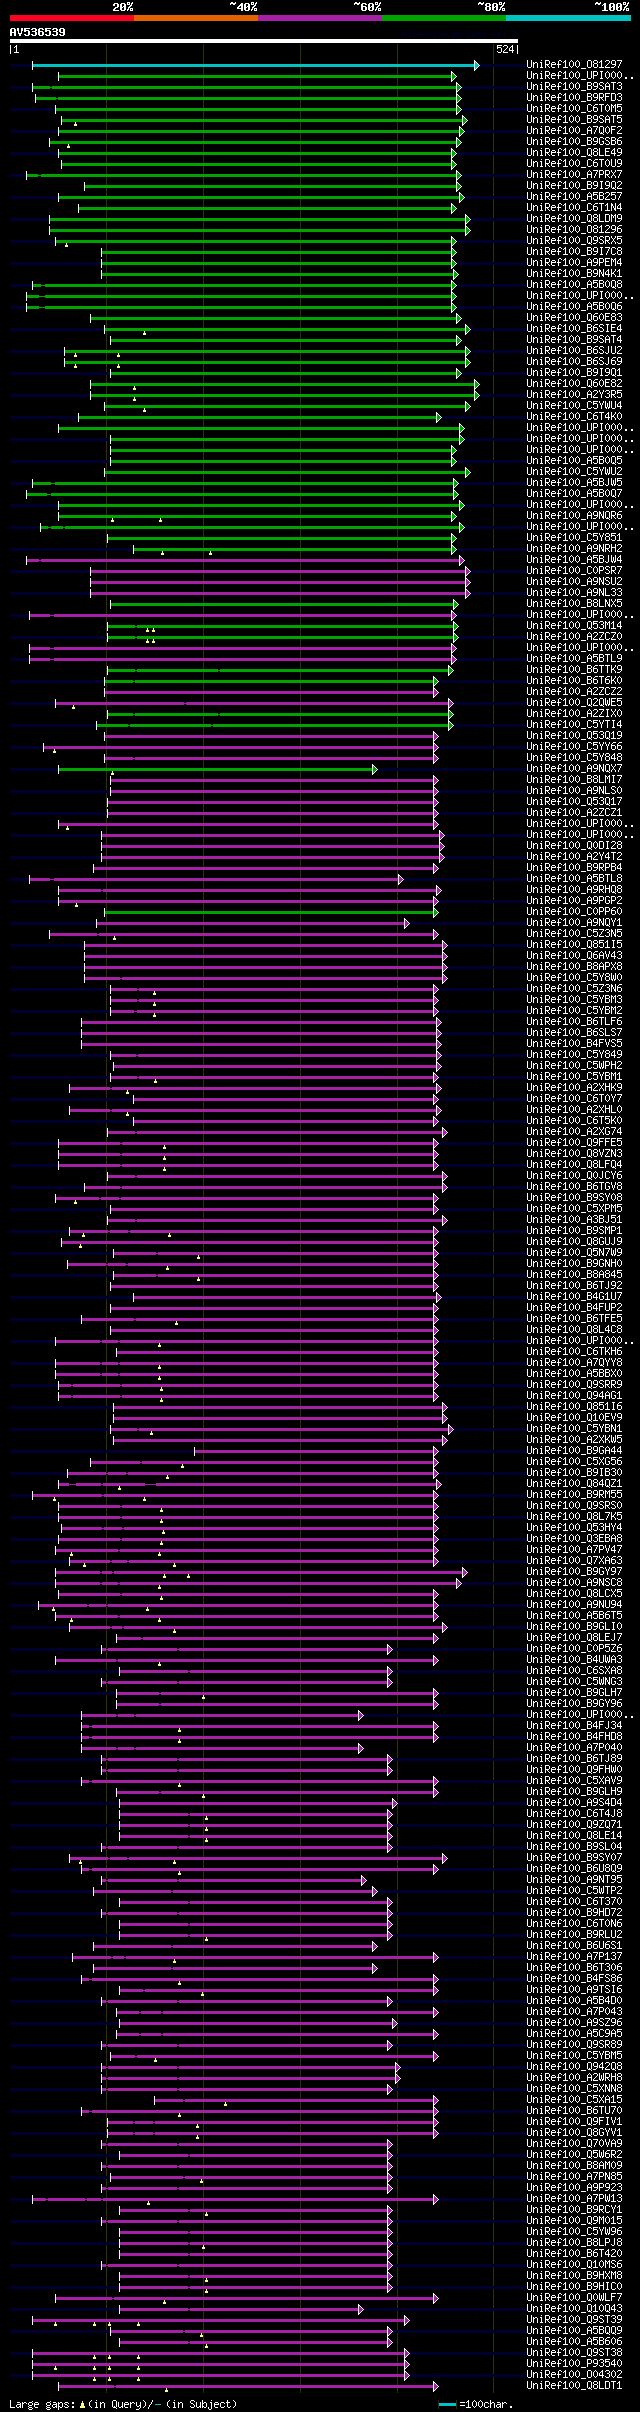Image resolution: width=640 pixels, height=2412 pixels.
Task: Click label UniRef100_B9RPB4
Action: (x=574, y=868)
